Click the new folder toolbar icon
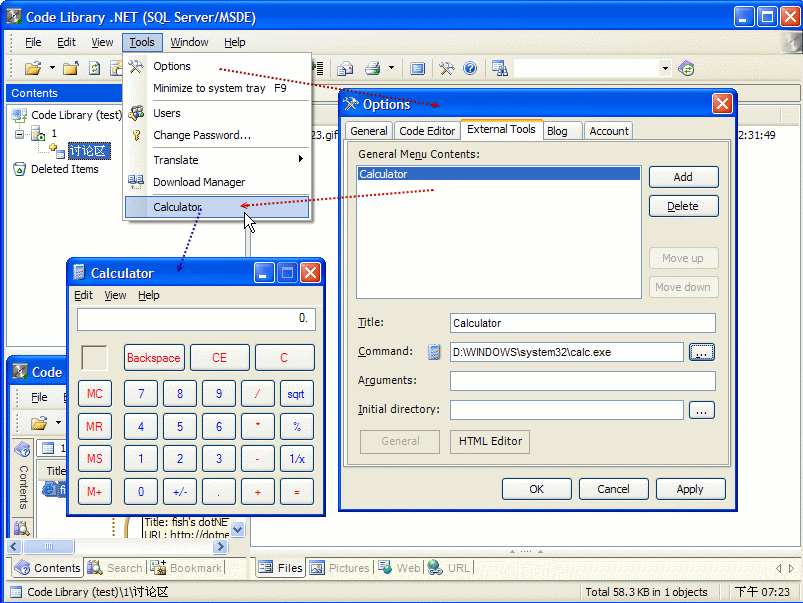This screenshot has height=603, width=803. point(71,68)
